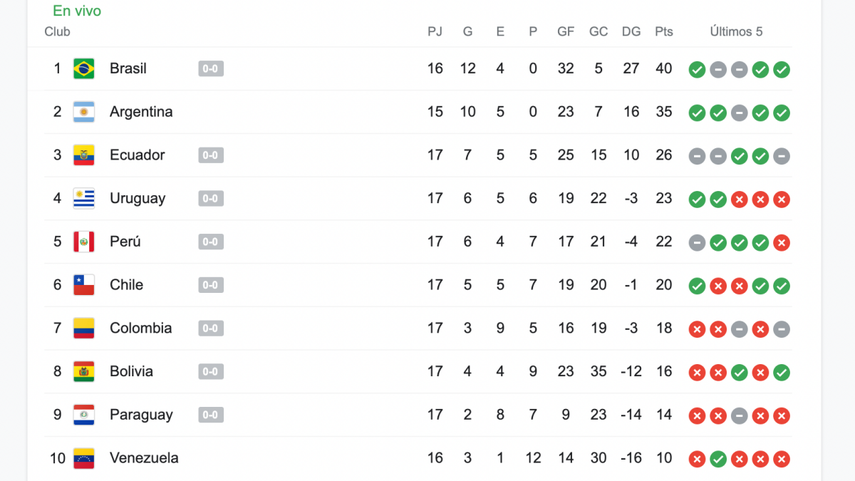
Task: Click the En vivo label
Action: [x=77, y=11]
